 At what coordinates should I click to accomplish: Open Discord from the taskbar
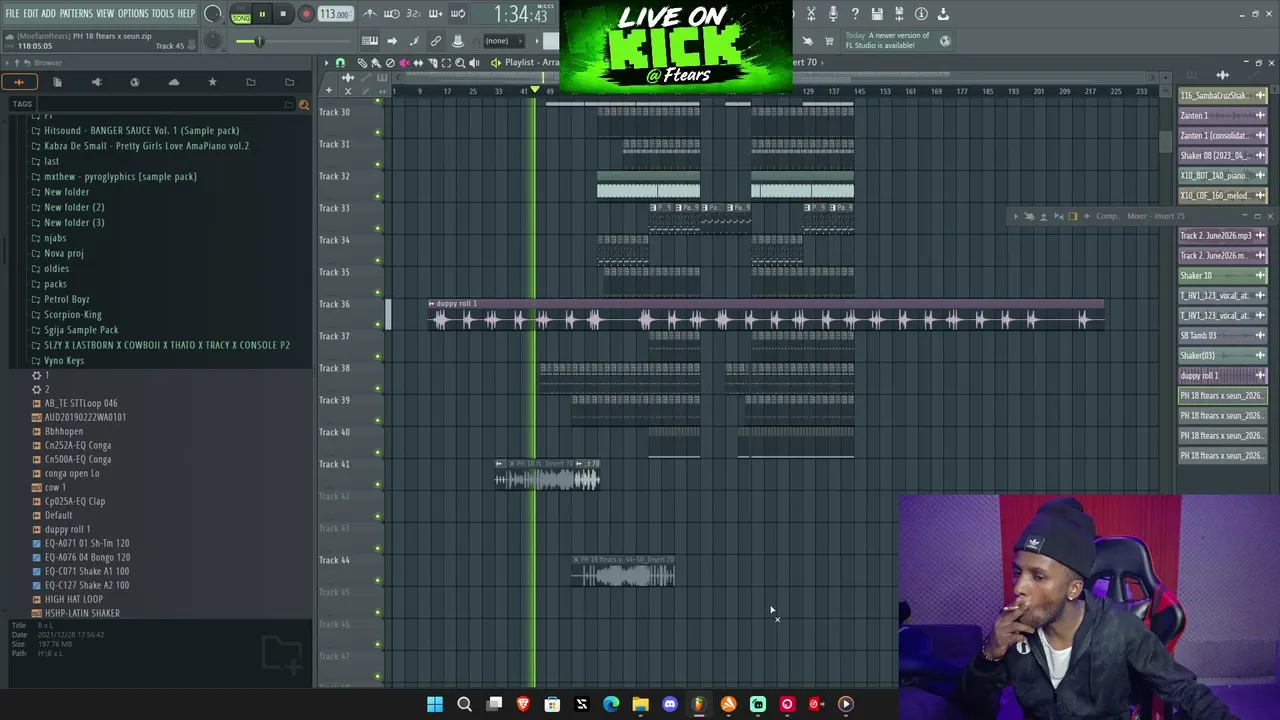pos(670,704)
